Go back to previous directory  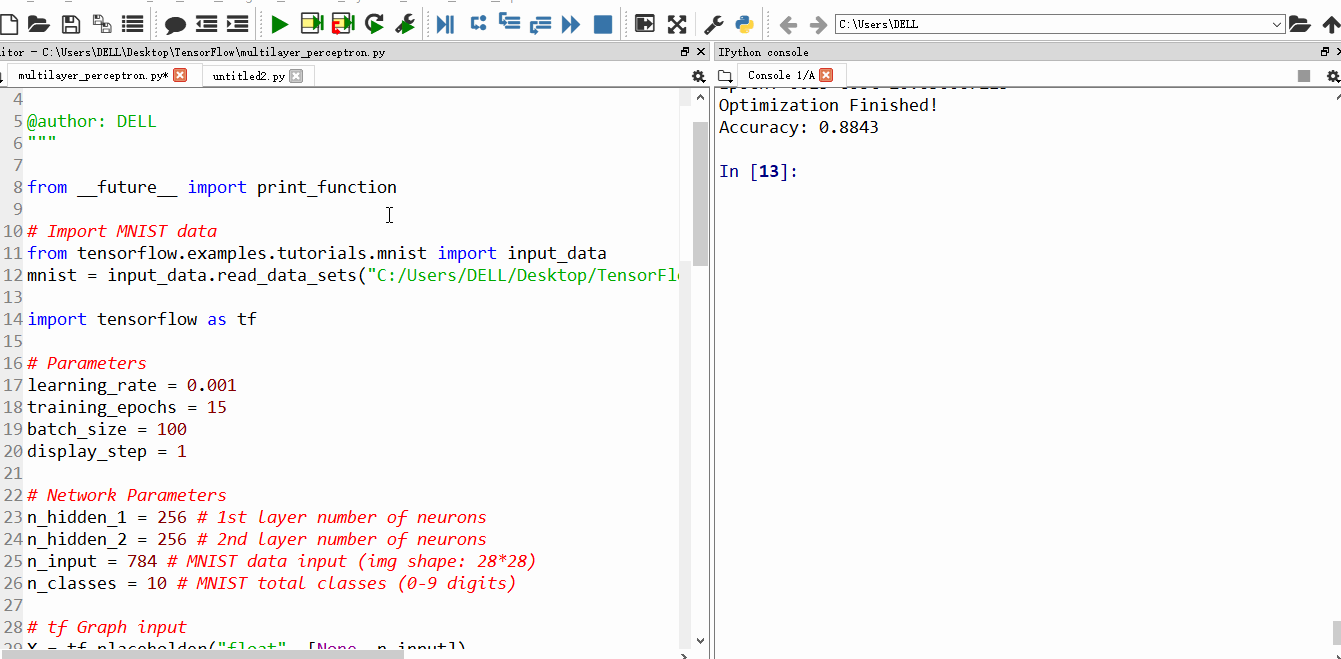pos(788,24)
